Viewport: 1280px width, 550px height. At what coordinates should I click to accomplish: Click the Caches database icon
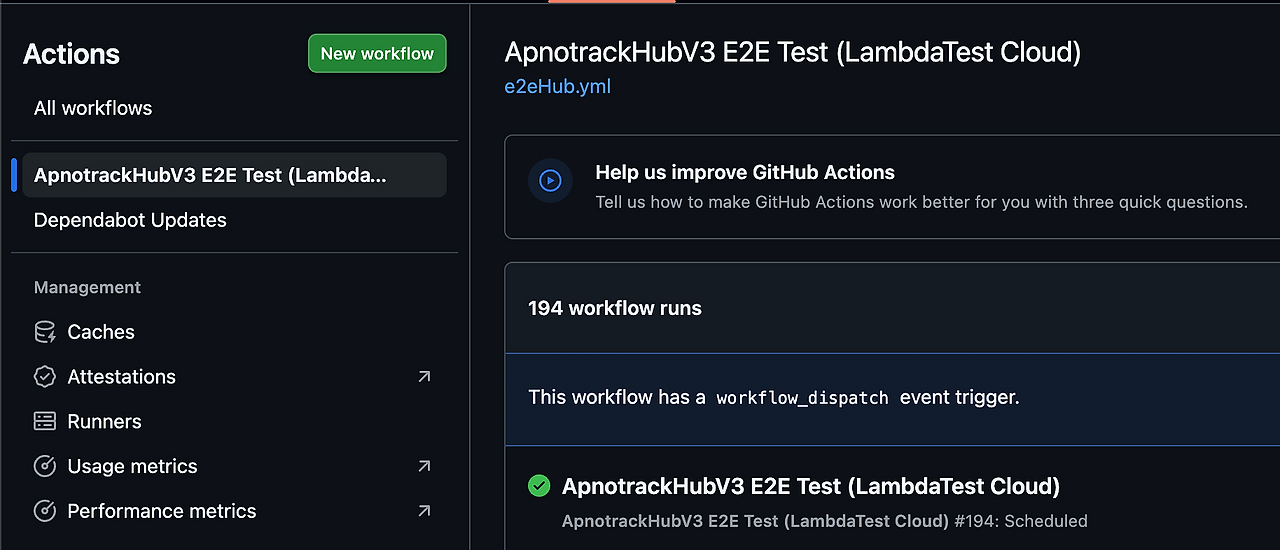[45, 332]
